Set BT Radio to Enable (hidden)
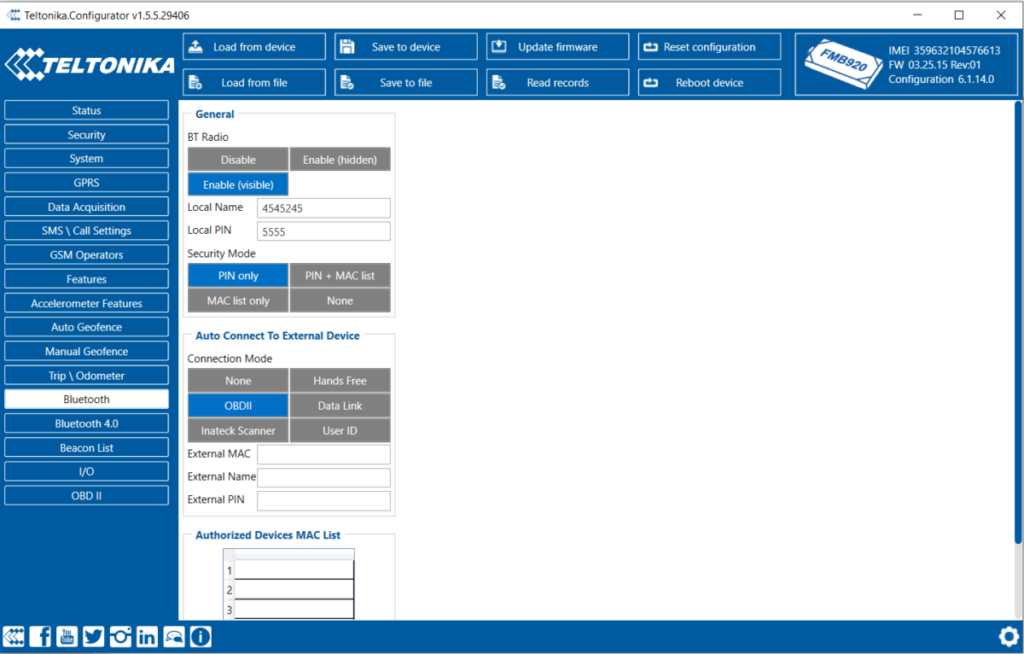 tap(340, 159)
